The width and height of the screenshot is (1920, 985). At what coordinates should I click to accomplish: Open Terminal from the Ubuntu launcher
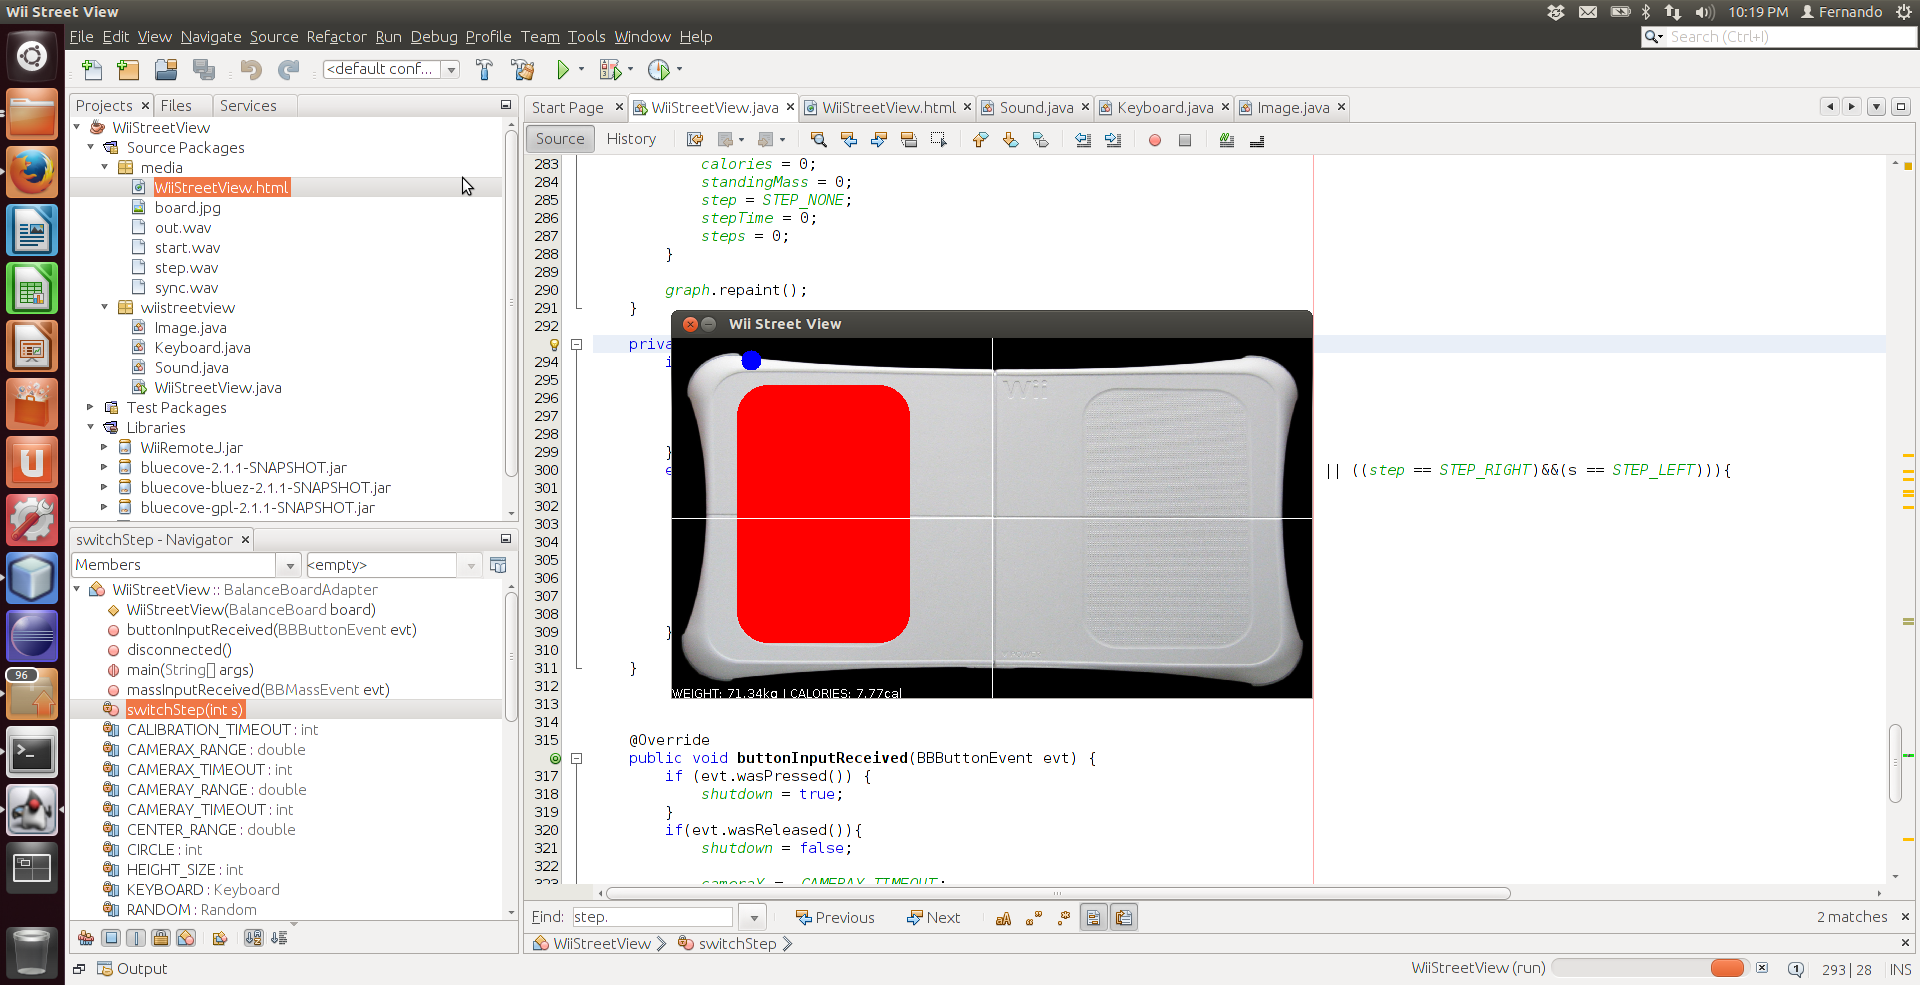[x=32, y=753]
